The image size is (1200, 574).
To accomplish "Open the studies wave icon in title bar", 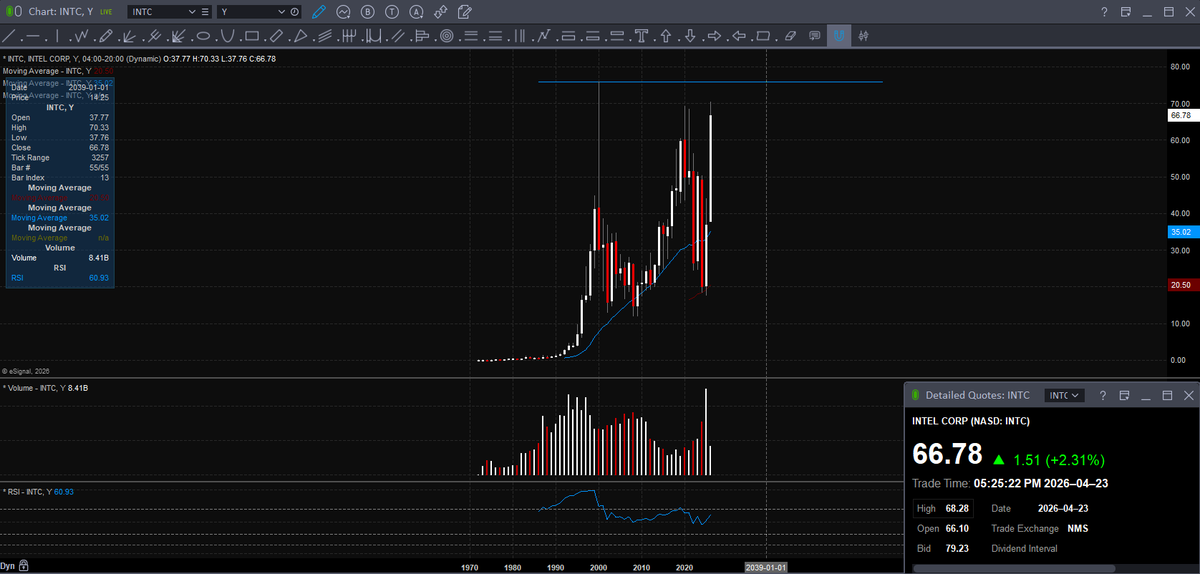I will pos(343,12).
